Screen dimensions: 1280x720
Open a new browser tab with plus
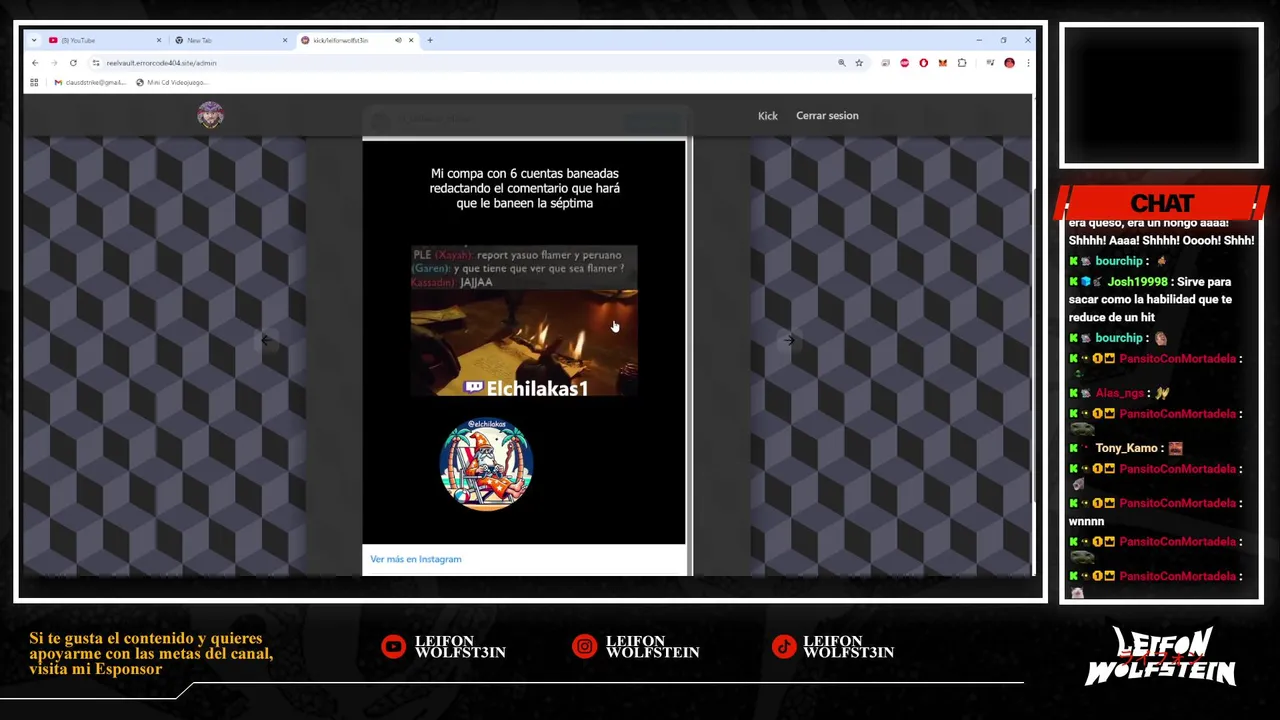point(430,40)
